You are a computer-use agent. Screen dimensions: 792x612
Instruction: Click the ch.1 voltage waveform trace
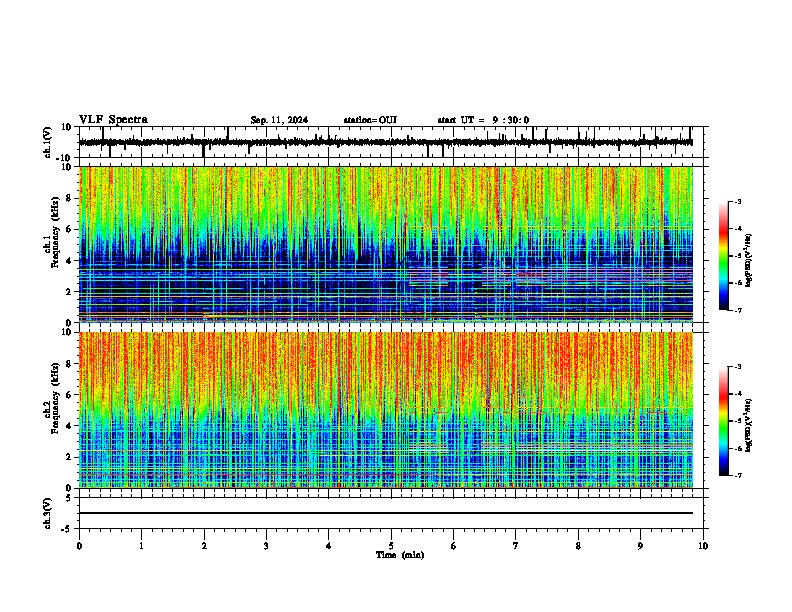[x=386, y=142]
